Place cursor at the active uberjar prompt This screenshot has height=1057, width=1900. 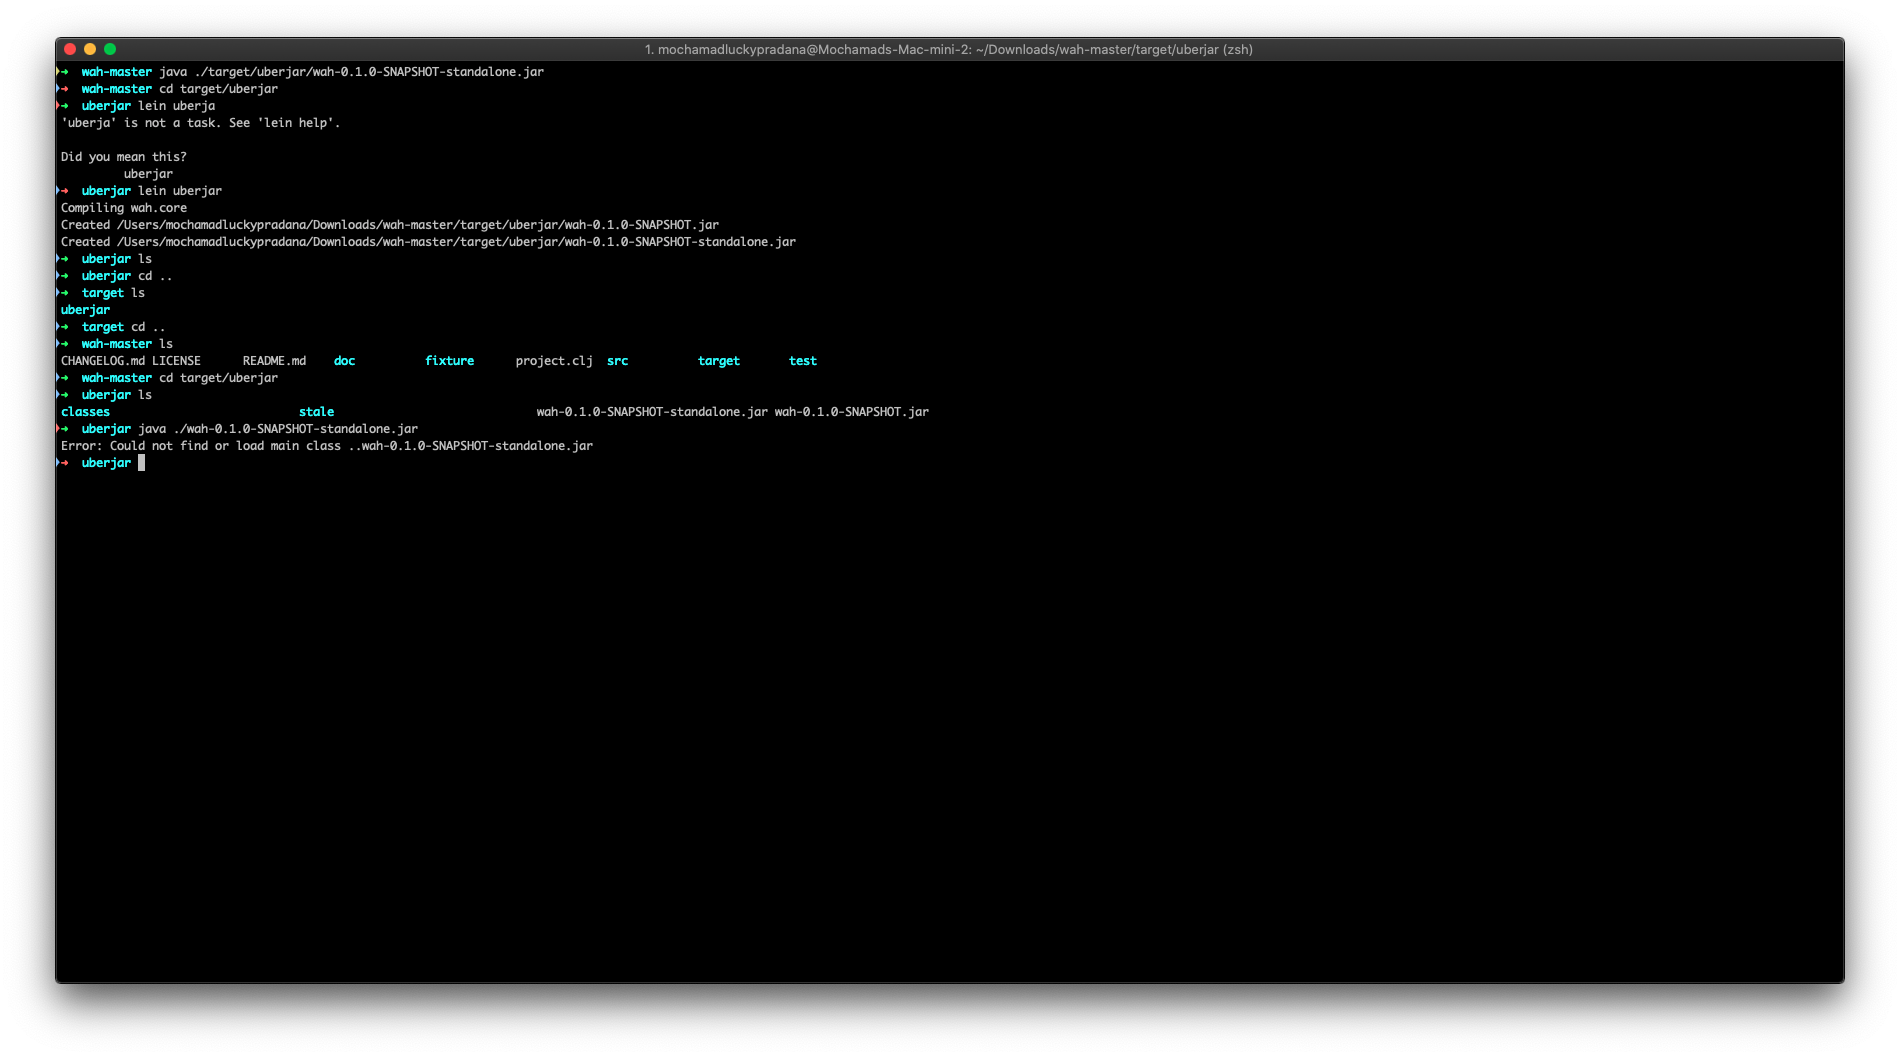click(x=142, y=462)
